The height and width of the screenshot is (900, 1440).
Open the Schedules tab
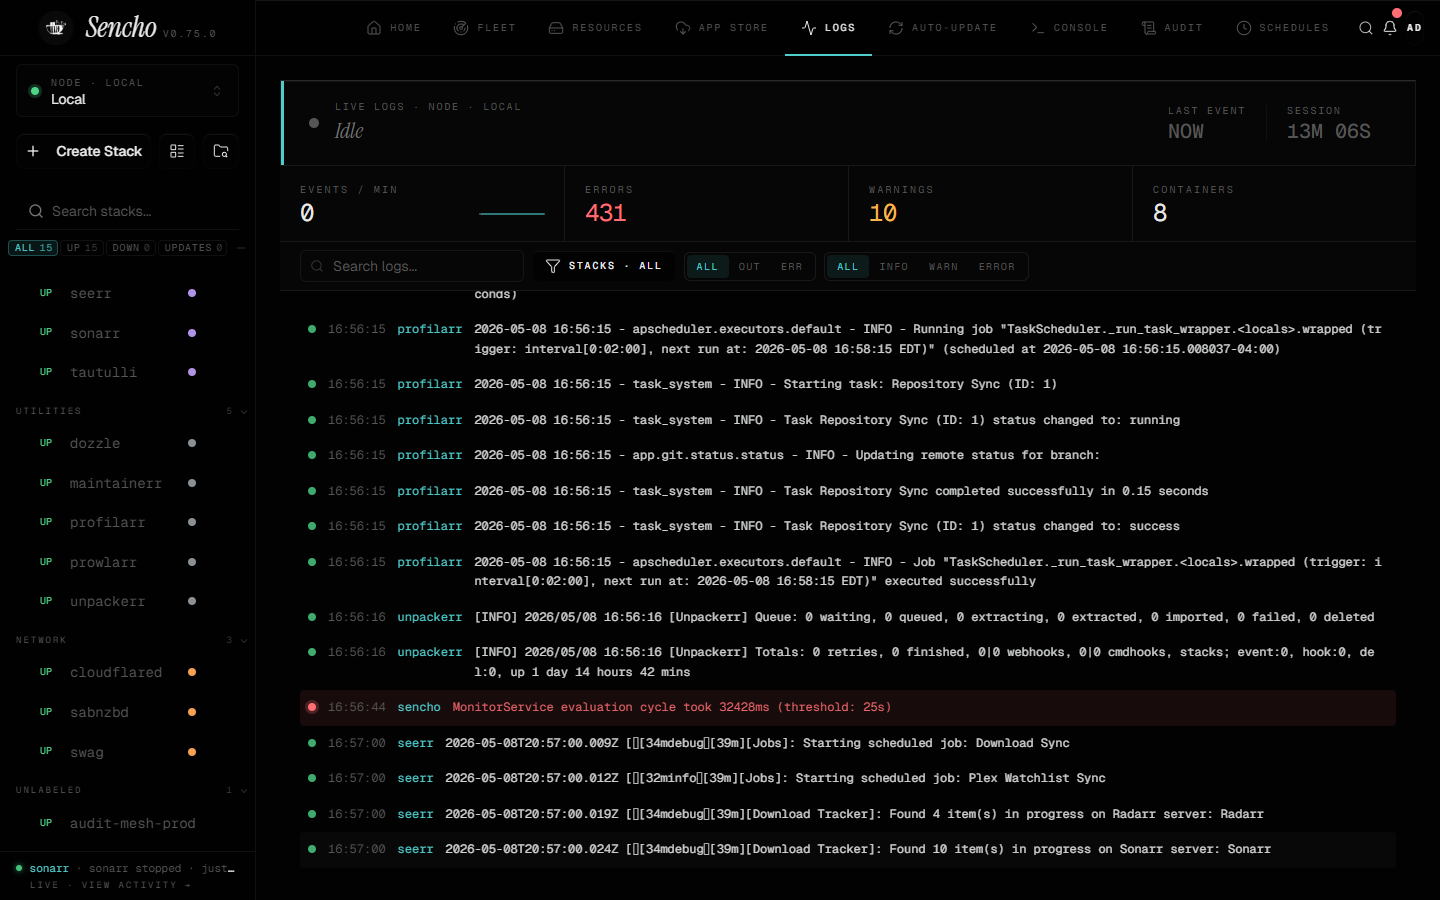1282,28
